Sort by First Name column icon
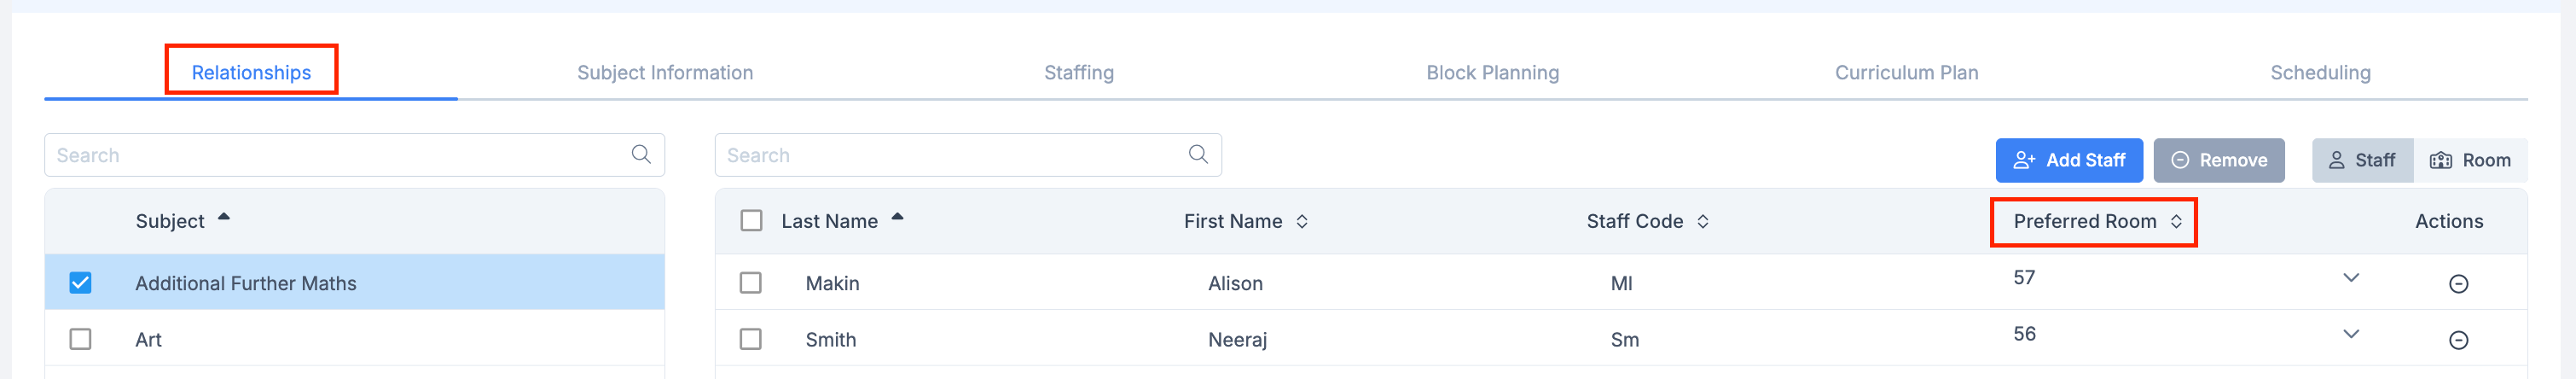 coord(1302,222)
